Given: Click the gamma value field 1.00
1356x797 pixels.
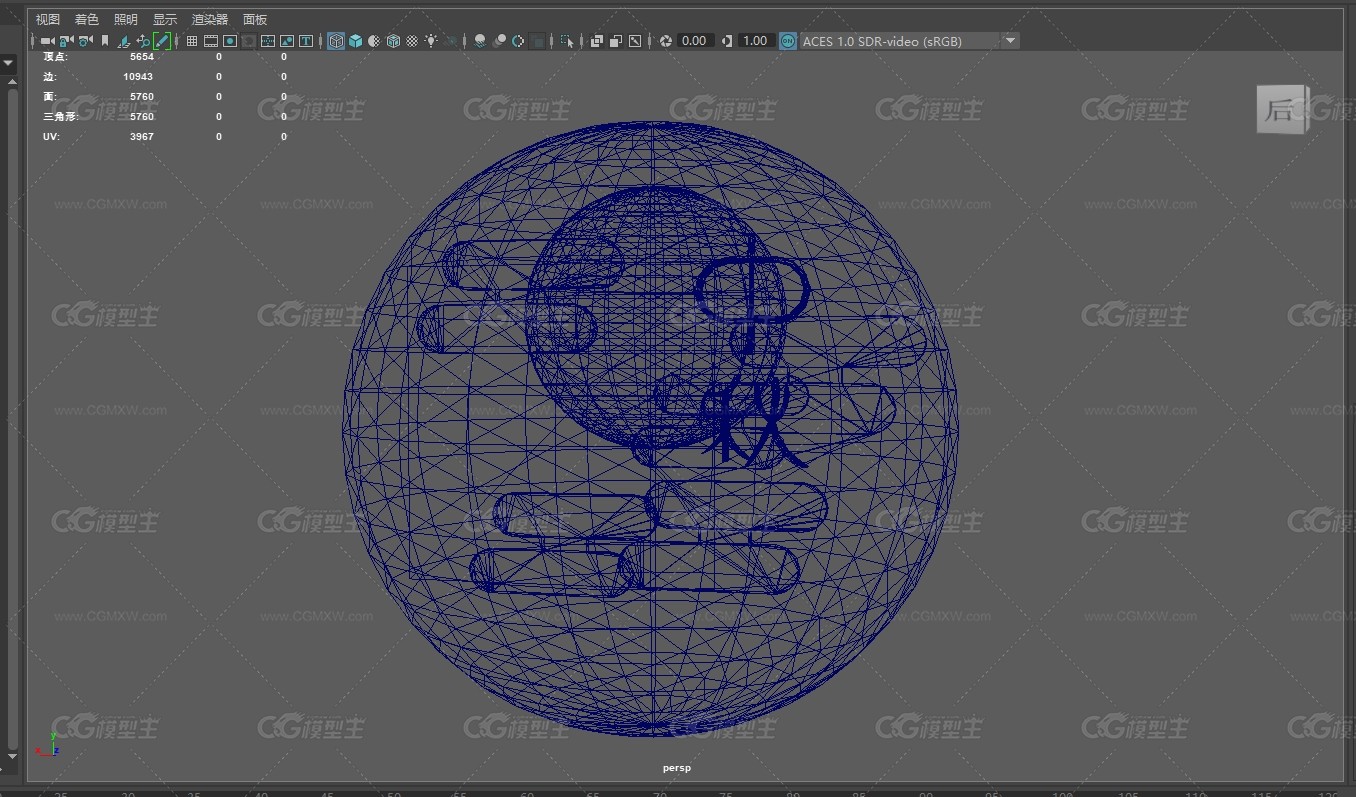Looking at the screenshot, I should coord(755,41).
